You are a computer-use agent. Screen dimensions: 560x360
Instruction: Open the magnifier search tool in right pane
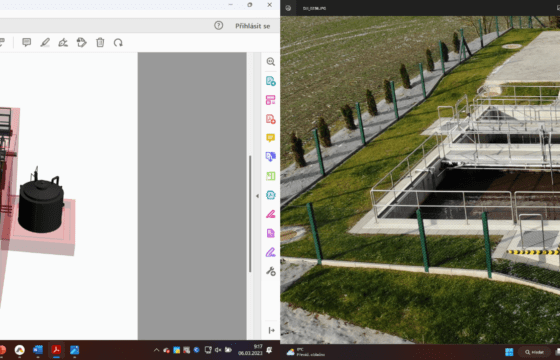click(x=271, y=62)
